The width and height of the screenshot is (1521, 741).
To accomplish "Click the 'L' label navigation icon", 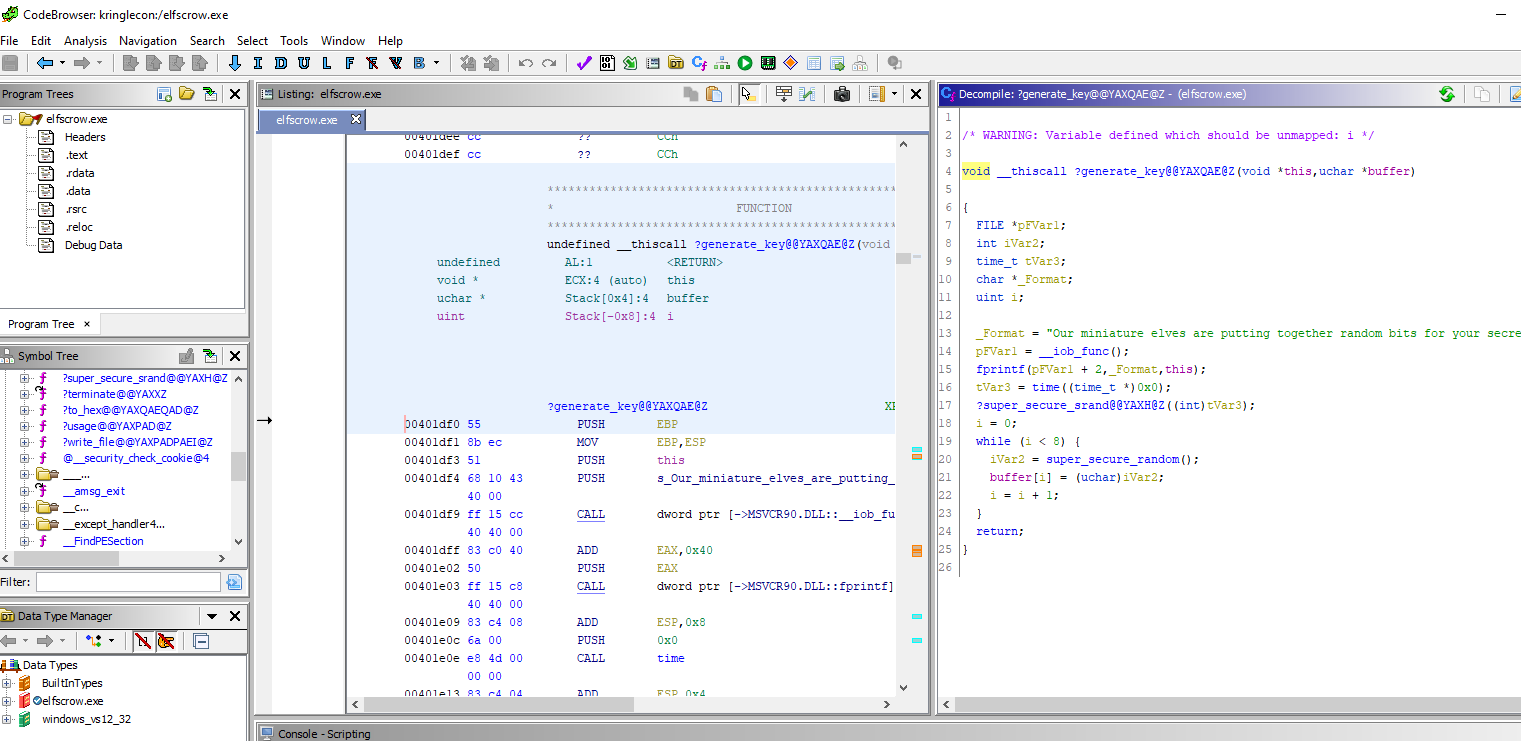I will (x=326, y=63).
